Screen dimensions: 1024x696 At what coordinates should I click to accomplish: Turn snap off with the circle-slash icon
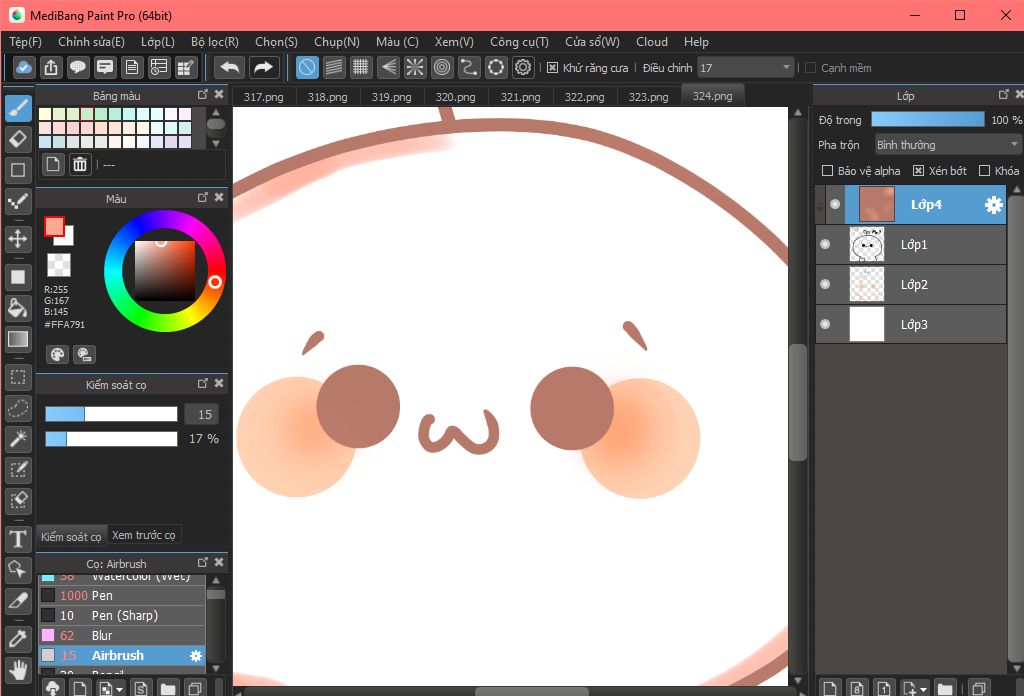pos(307,67)
